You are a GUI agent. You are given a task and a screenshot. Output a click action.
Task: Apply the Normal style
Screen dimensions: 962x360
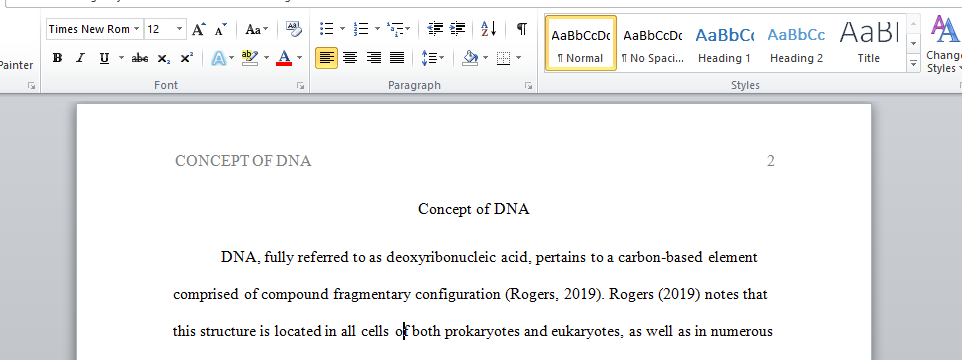pyautogui.click(x=580, y=44)
